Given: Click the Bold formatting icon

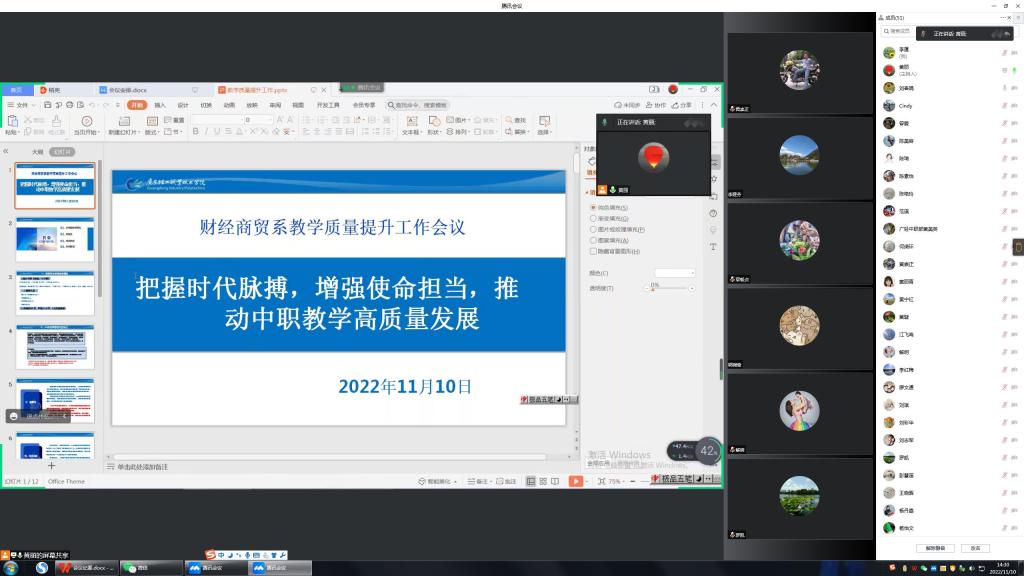Looking at the screenshot, I should [197, 131].
